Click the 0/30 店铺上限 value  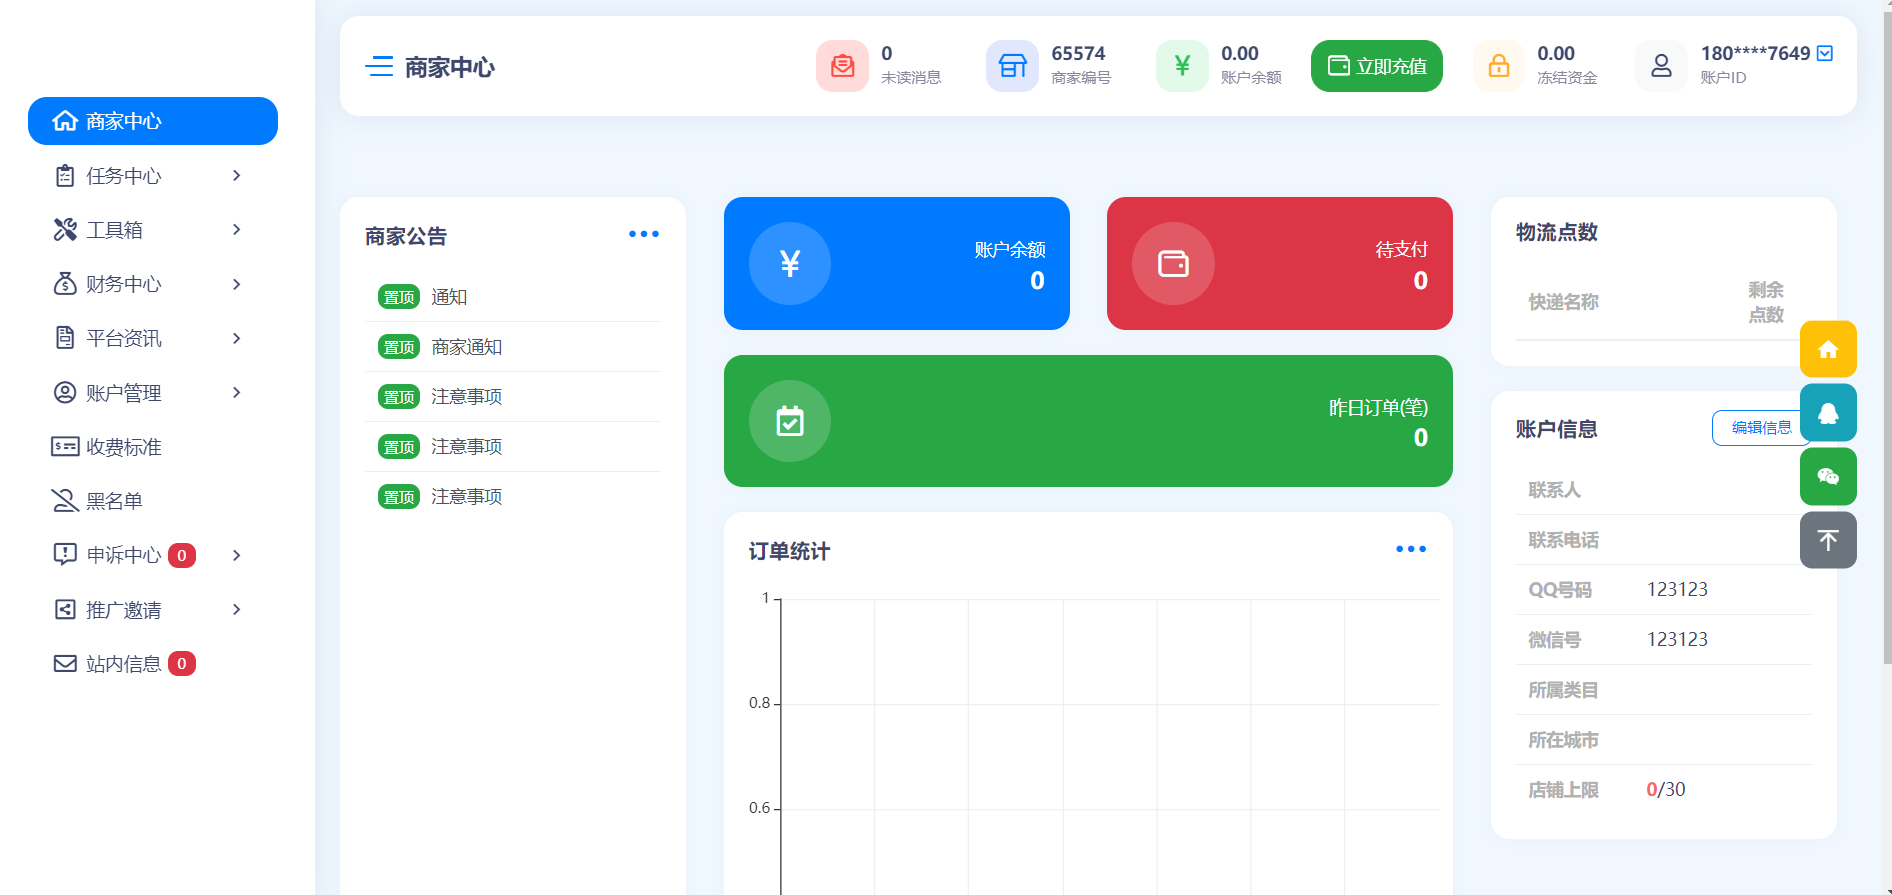[x=1666, y=789]
